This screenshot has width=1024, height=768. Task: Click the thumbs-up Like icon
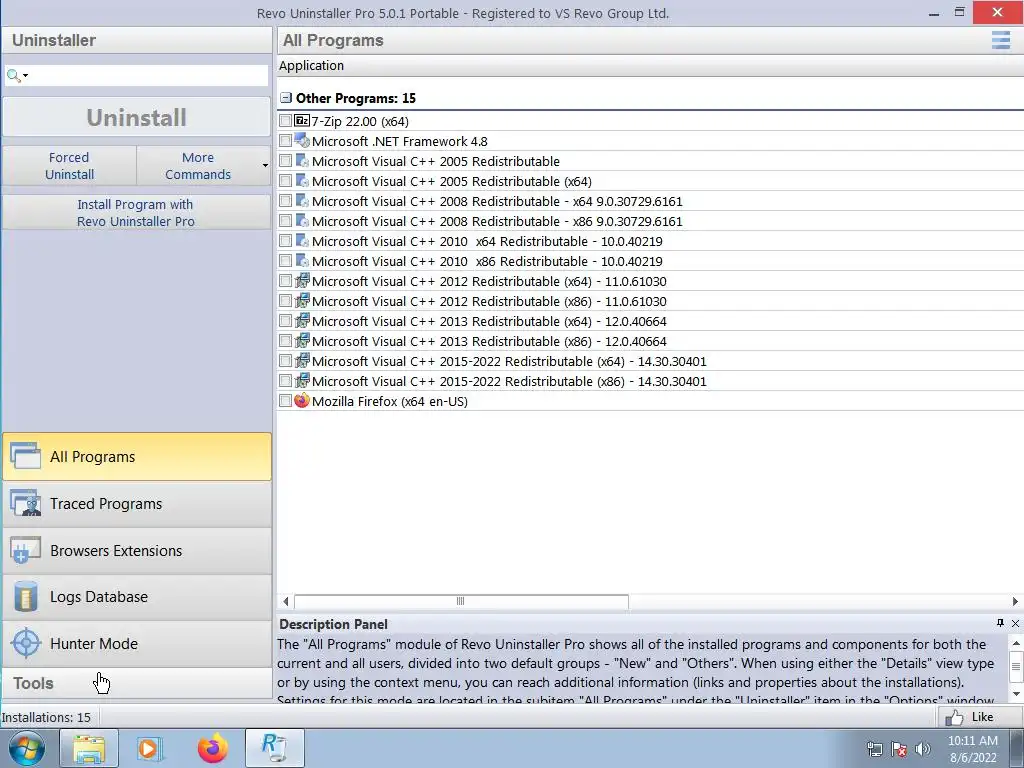(954, 717)
